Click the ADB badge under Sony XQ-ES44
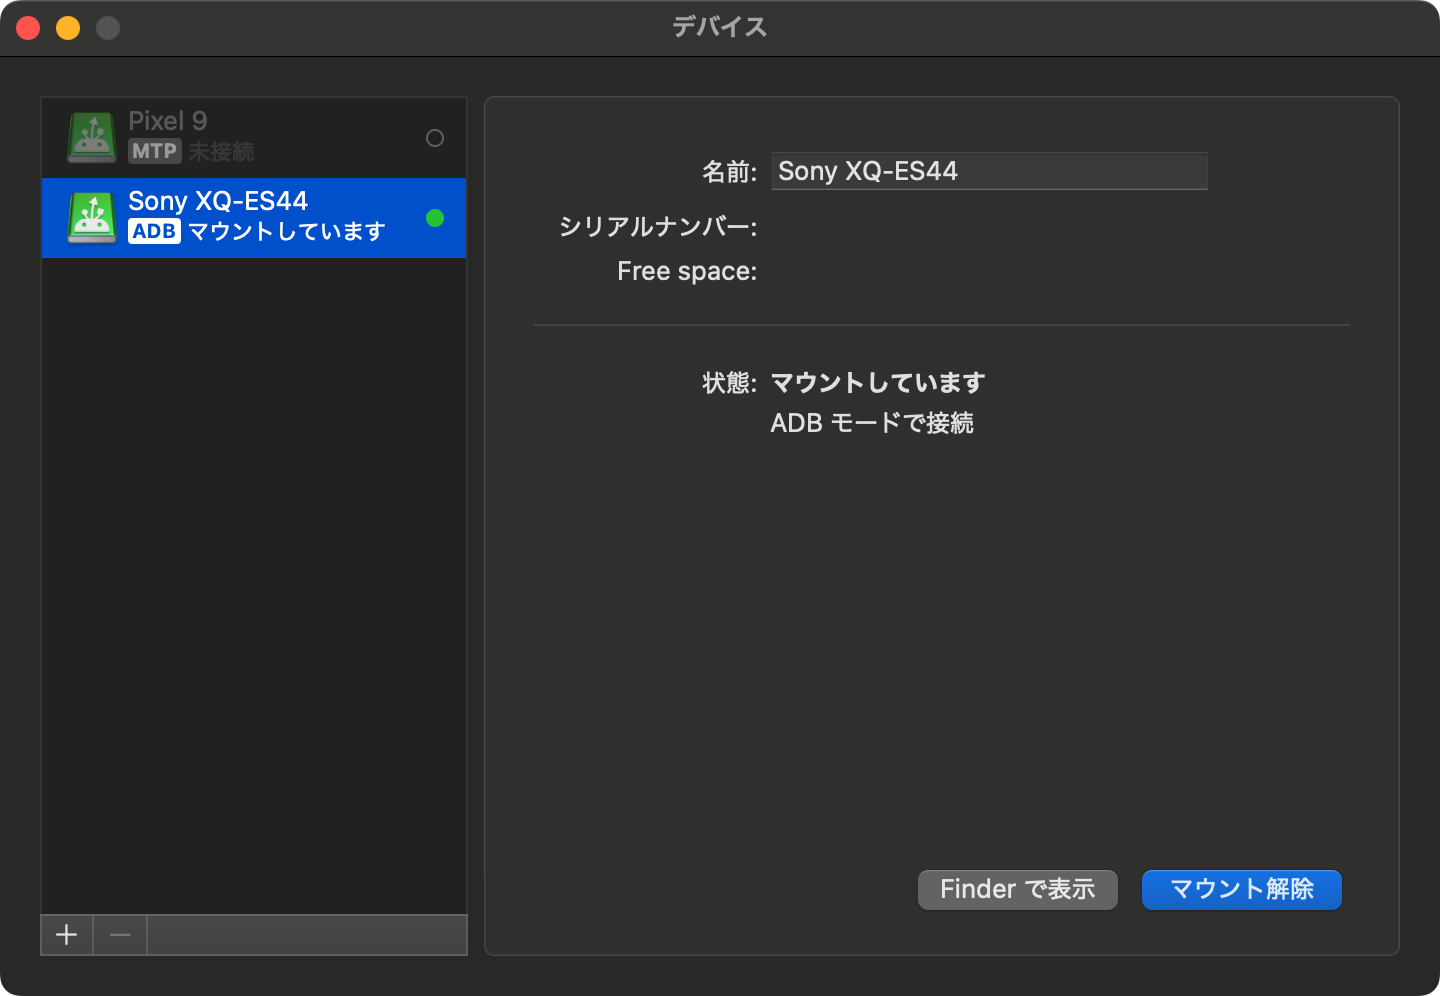The image size is (1440, 996). click(x=154, y=231)
